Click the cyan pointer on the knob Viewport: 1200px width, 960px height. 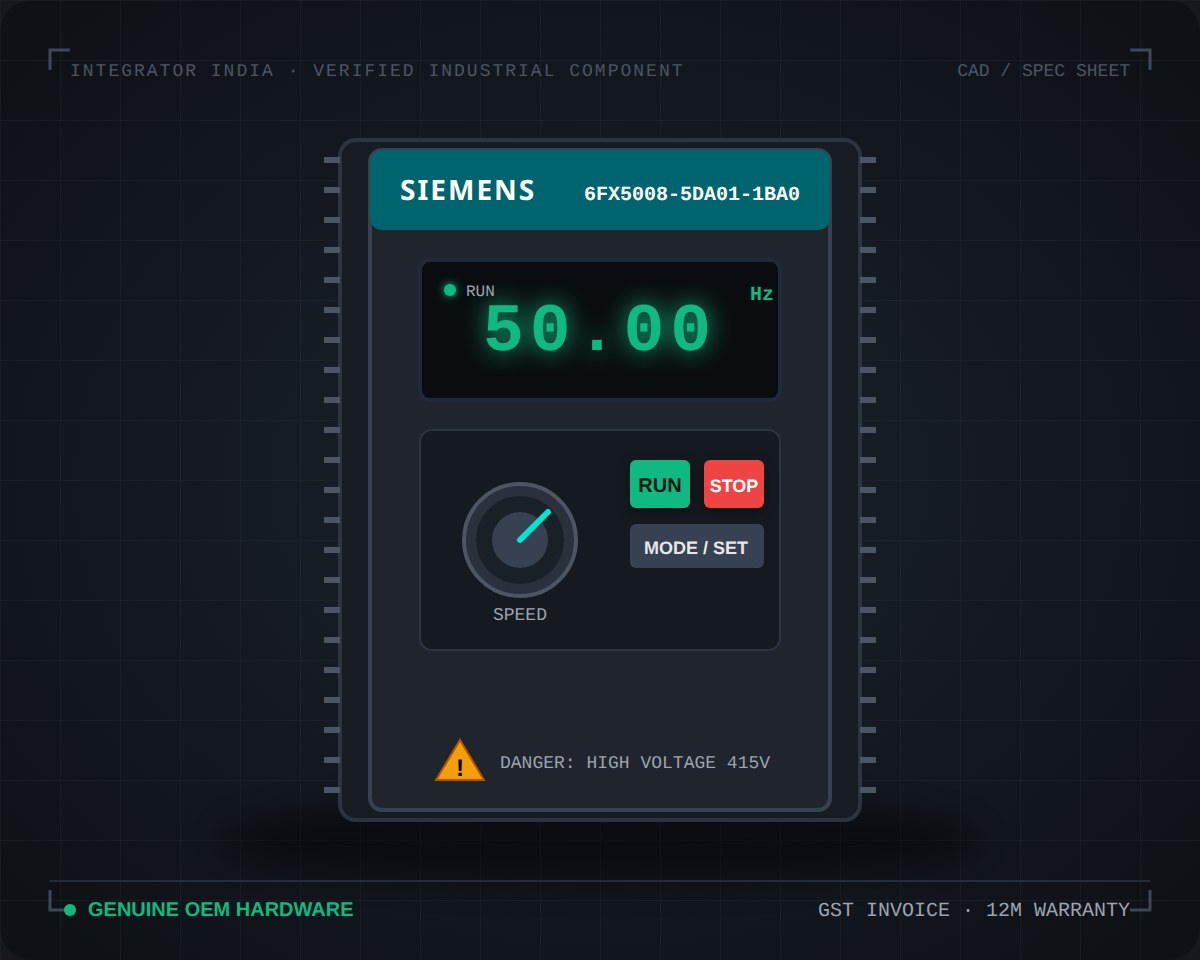[x=534, y=526]
